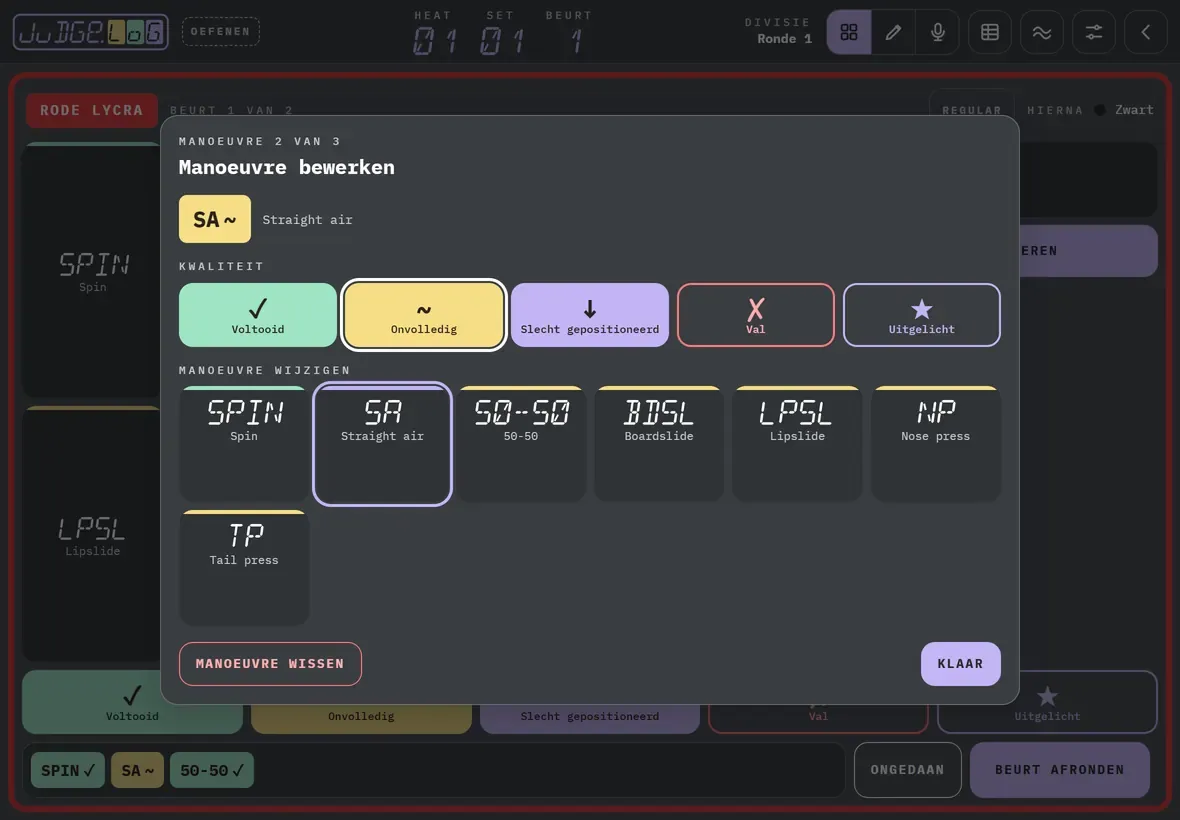Click the Spin tile behind the dialog

pos(92,271)
